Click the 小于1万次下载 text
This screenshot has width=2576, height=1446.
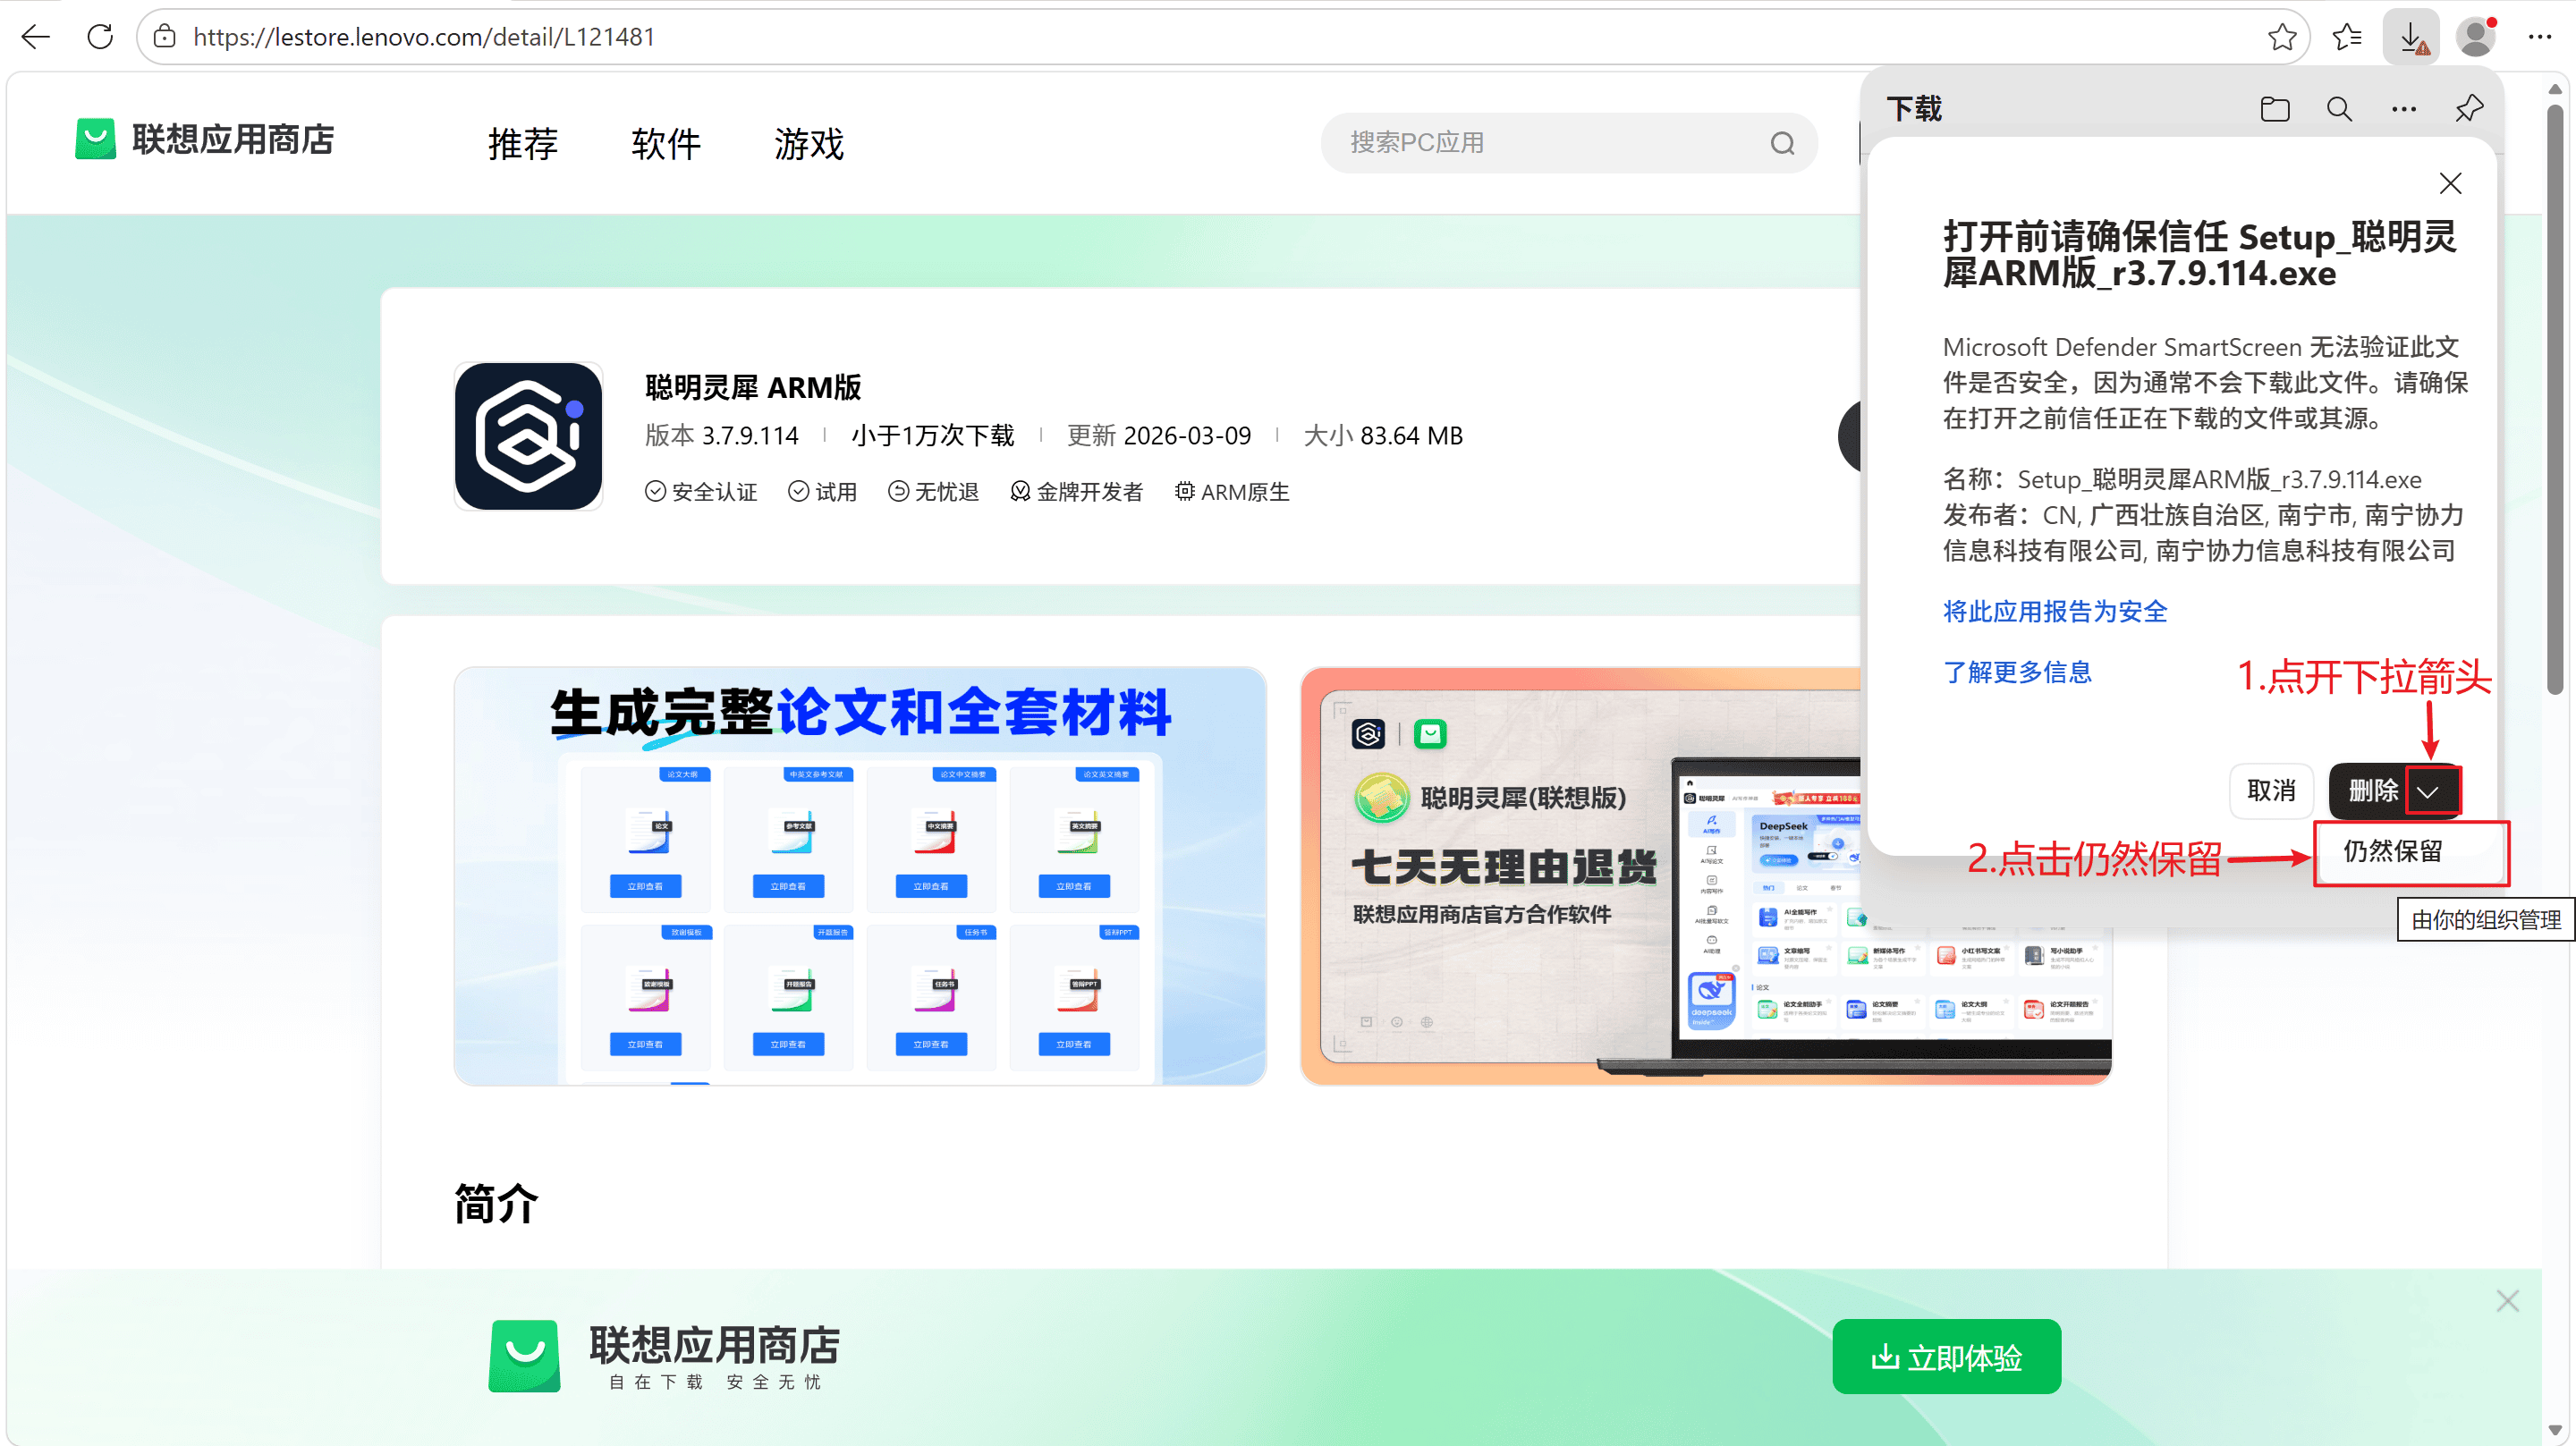[932, 436]
